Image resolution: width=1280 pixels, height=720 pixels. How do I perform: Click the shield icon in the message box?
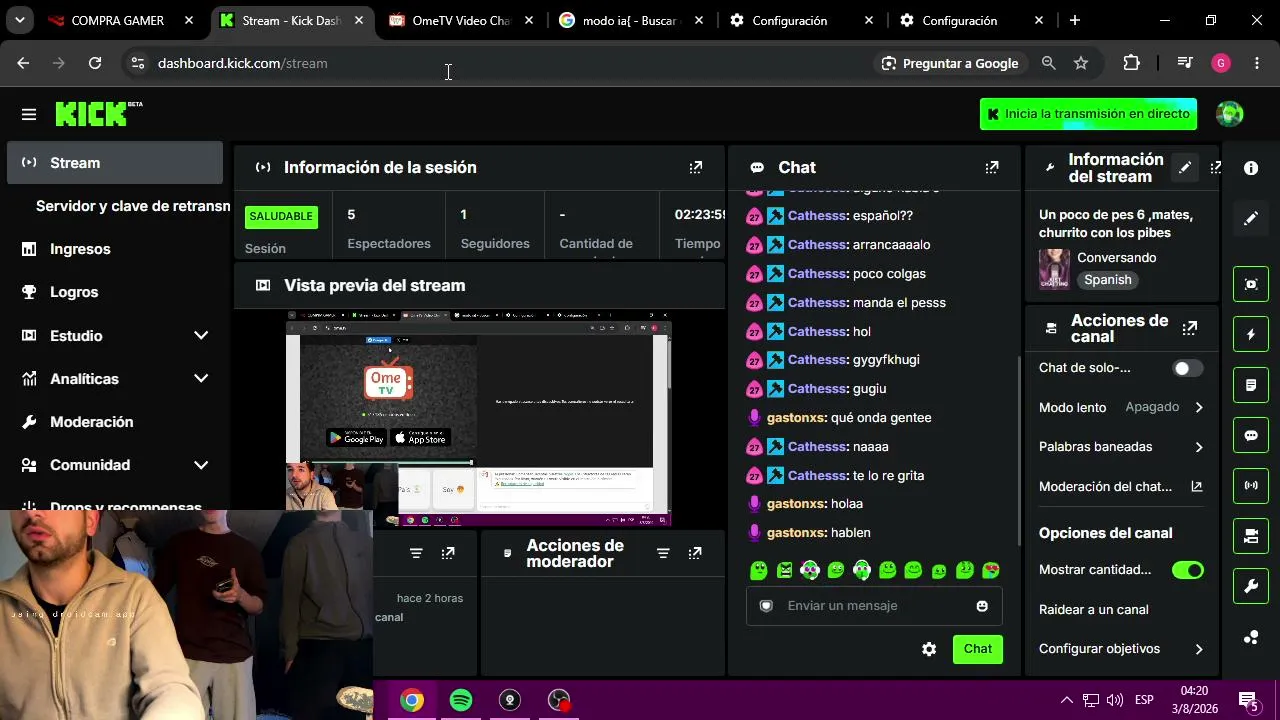[x=766, y=606]
